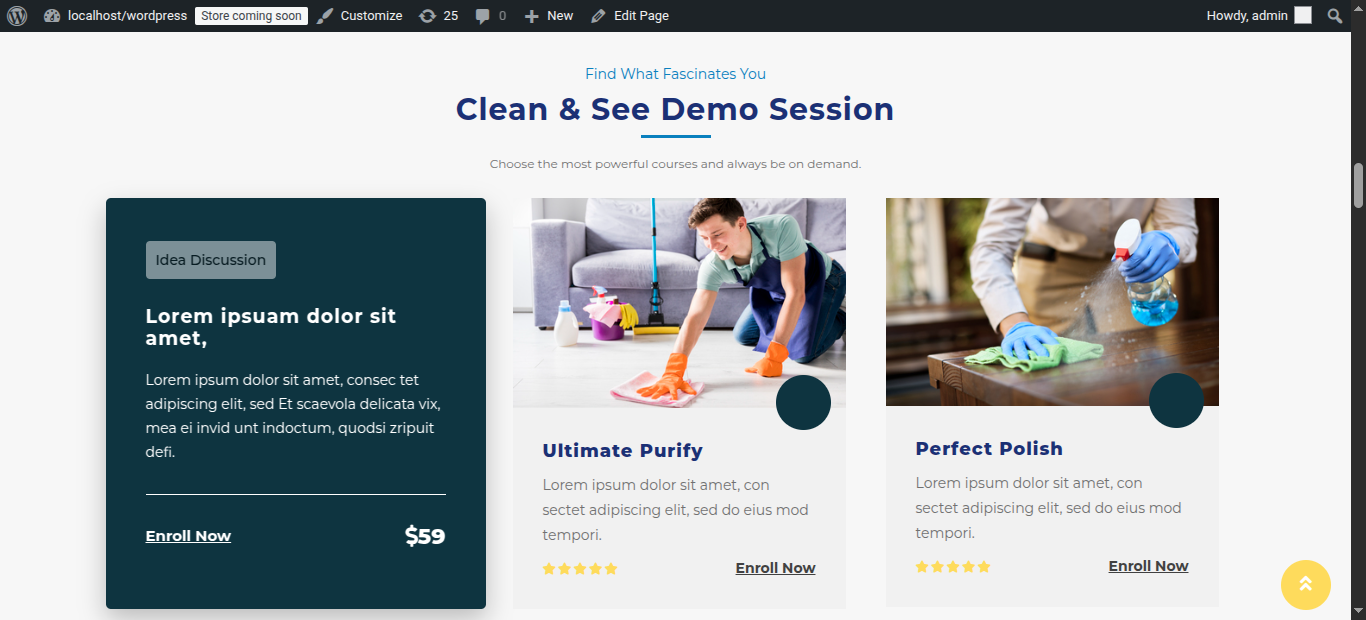1366x620 pixels.
Task: Click the star rating under Ultimate Purify
Action: [580, 569]
